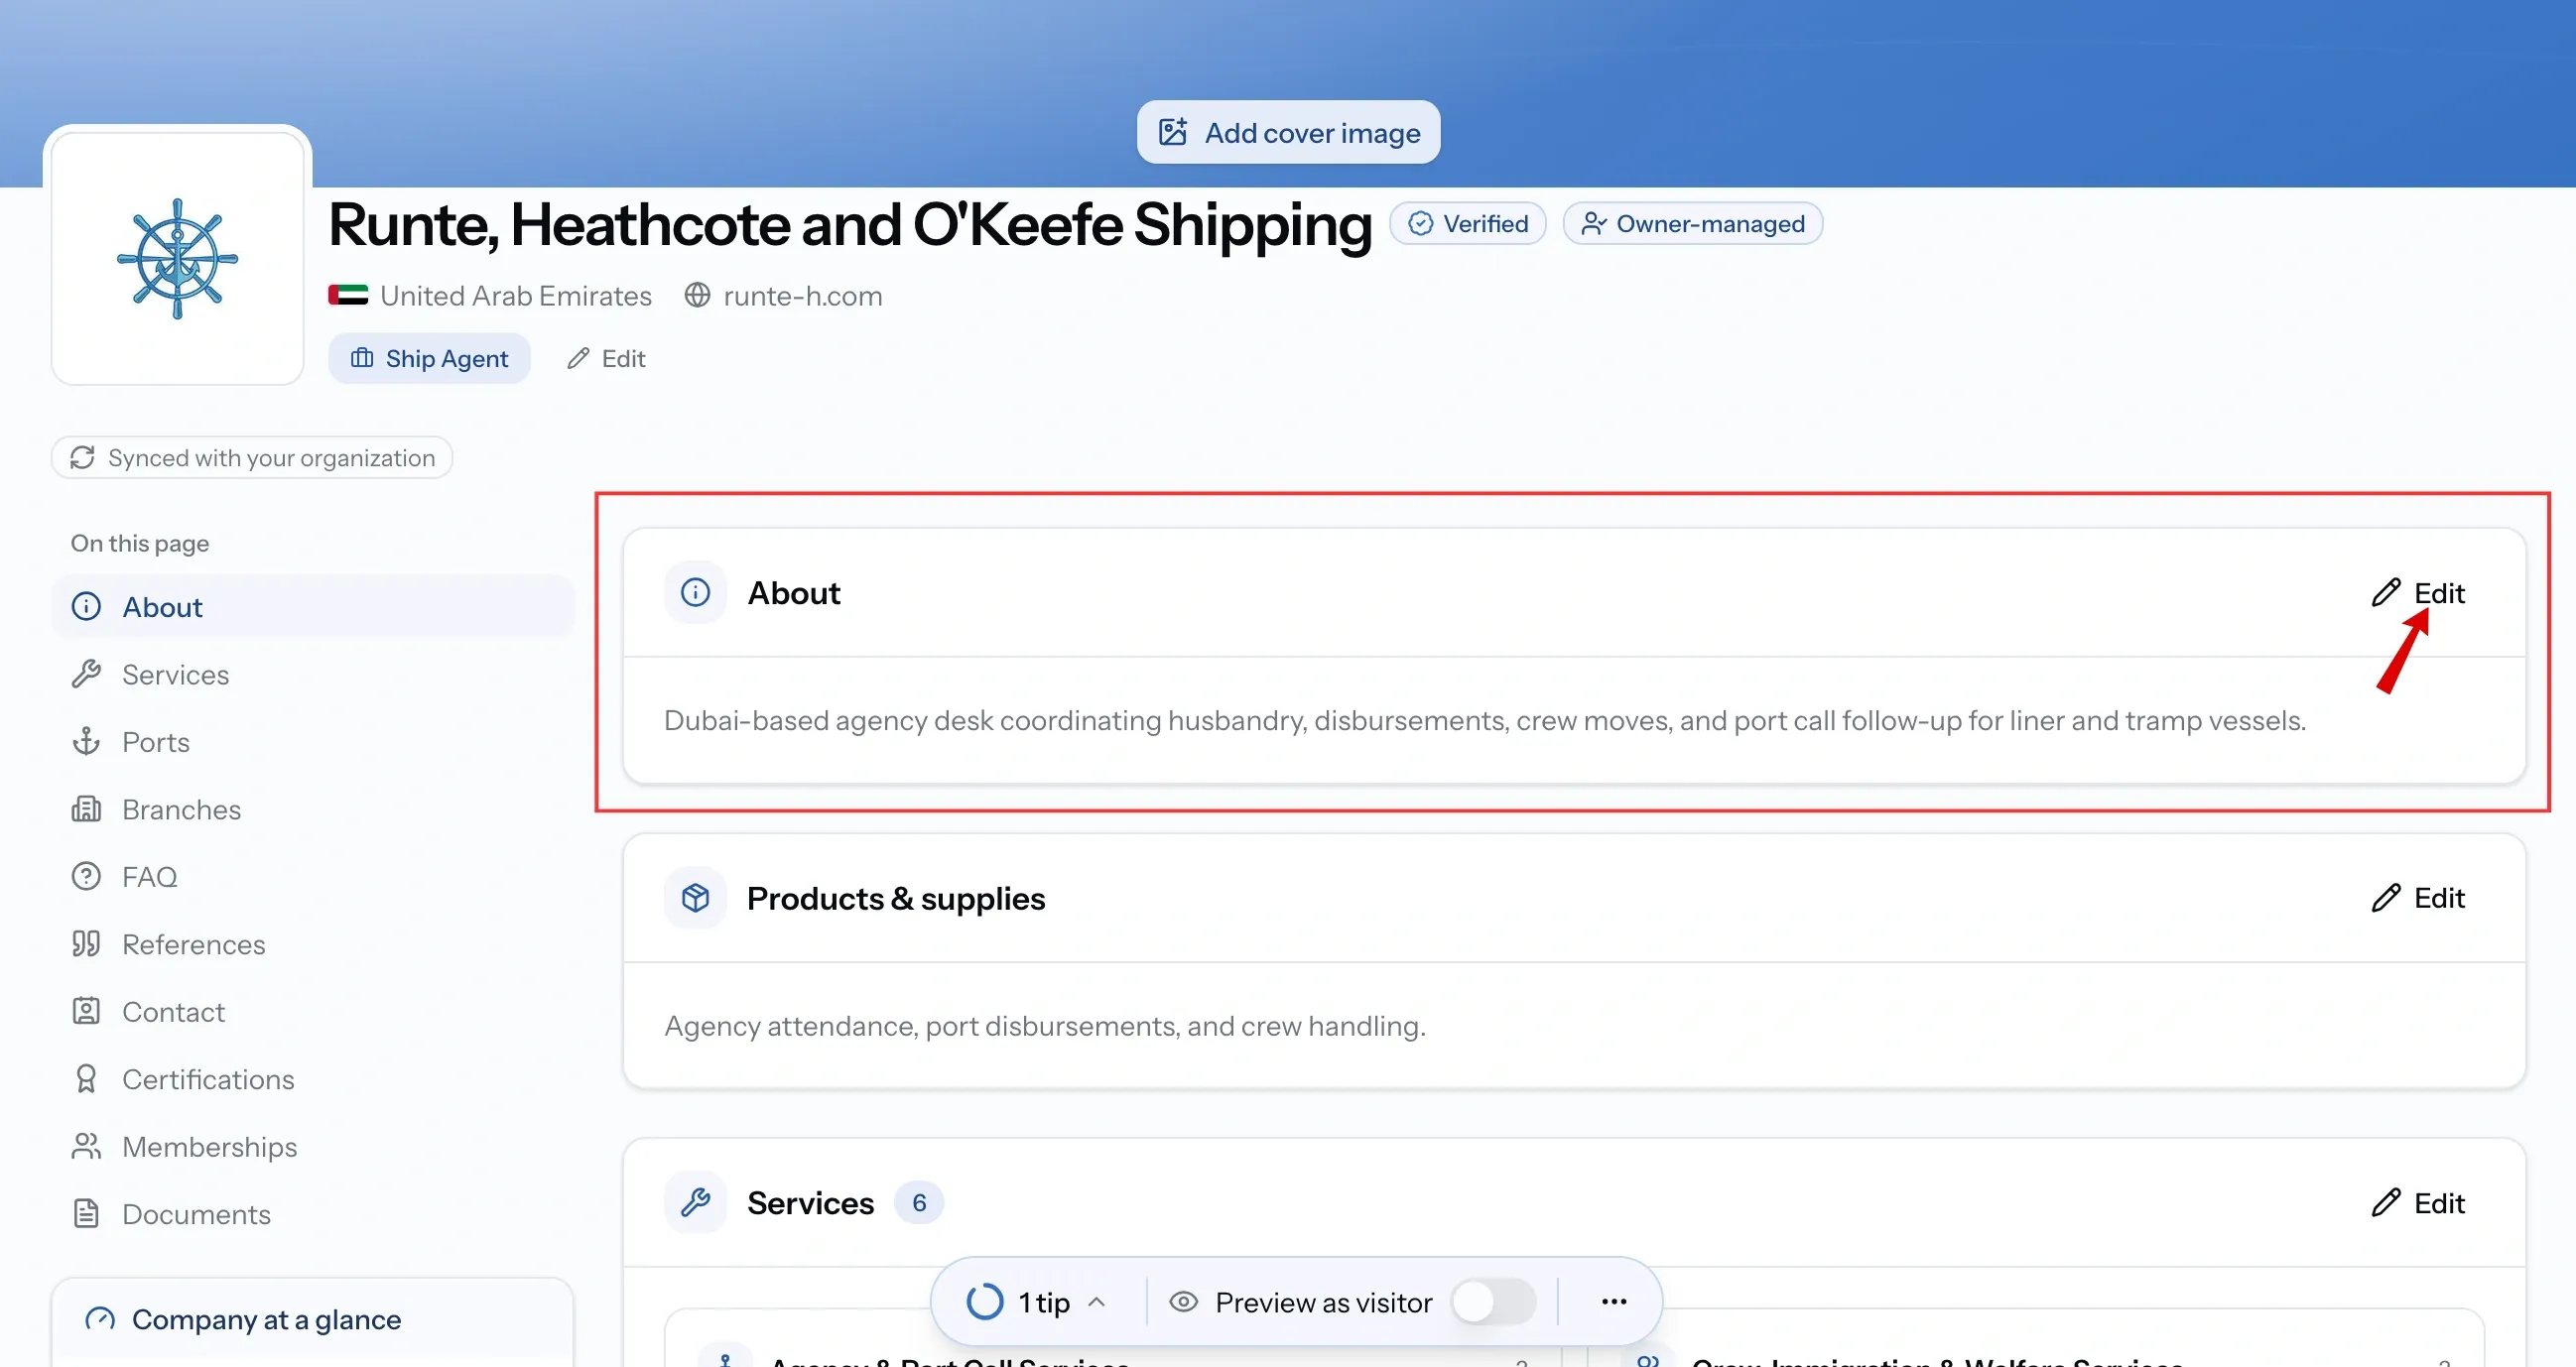Click the building icon next to Branches
This screenshot has height=1367, width=2576.
pyautogui.click(x=86, y=809)
